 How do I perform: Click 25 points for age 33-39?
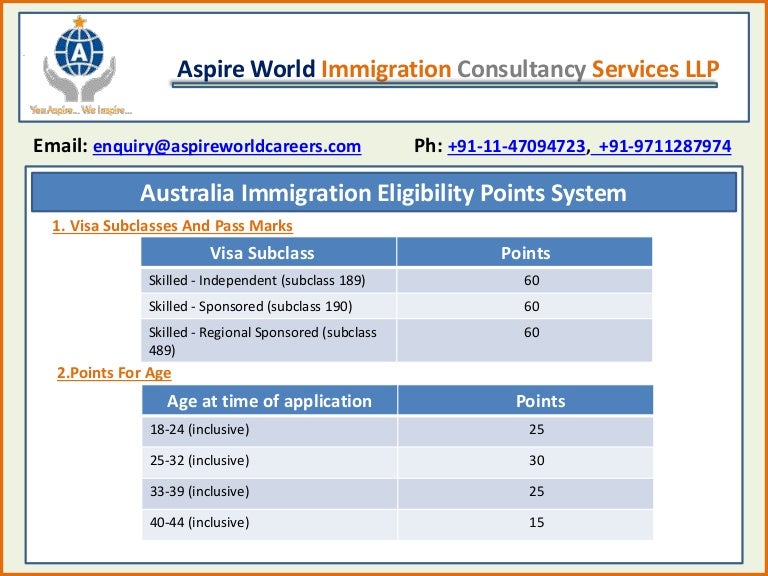536,491
